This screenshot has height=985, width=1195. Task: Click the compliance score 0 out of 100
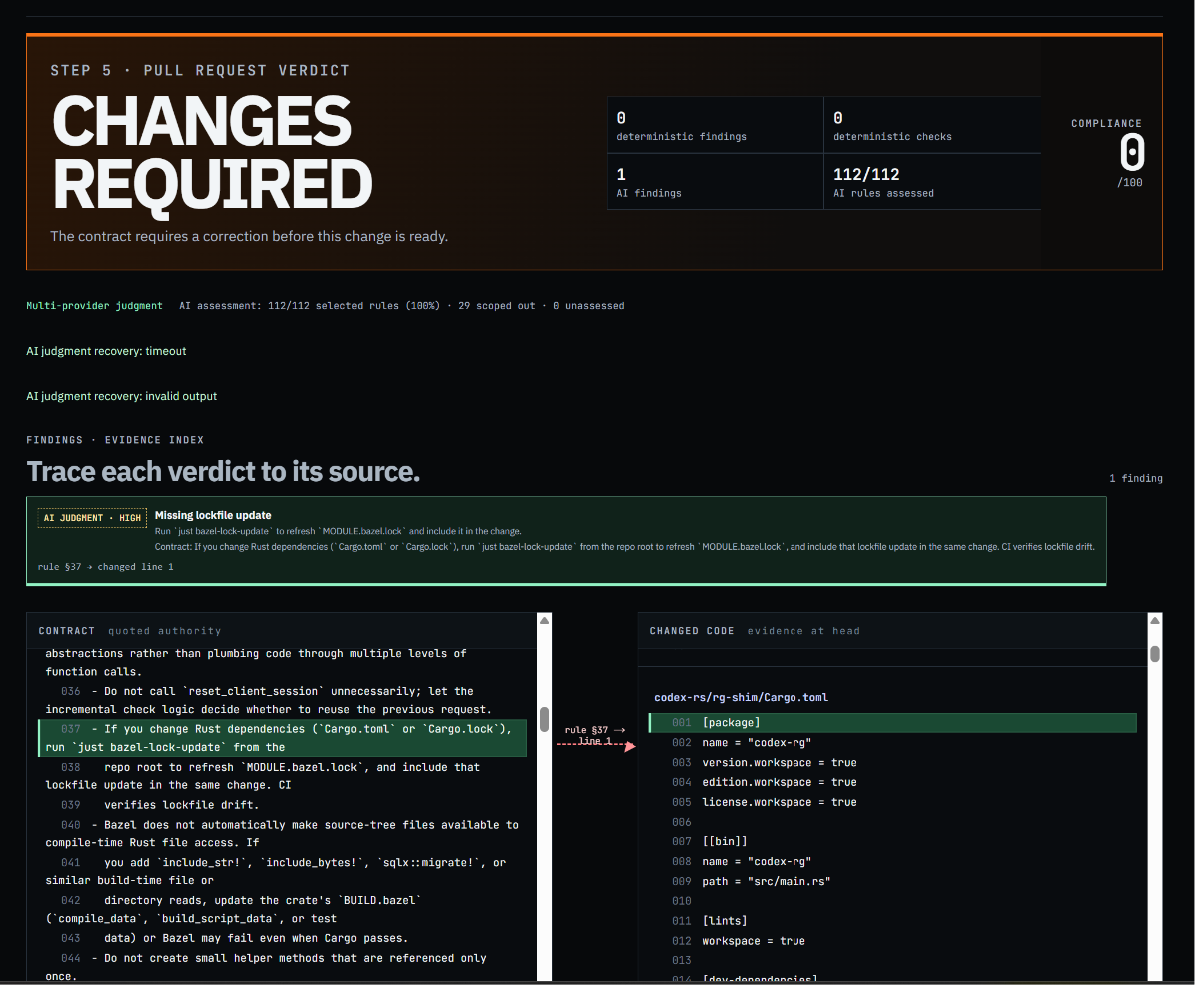(1131, 159)
